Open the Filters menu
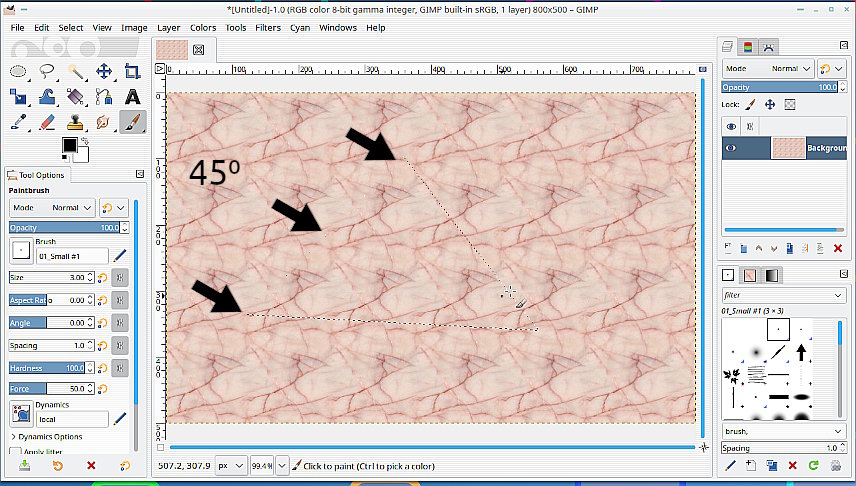The image size is (856, 486). 267,28
